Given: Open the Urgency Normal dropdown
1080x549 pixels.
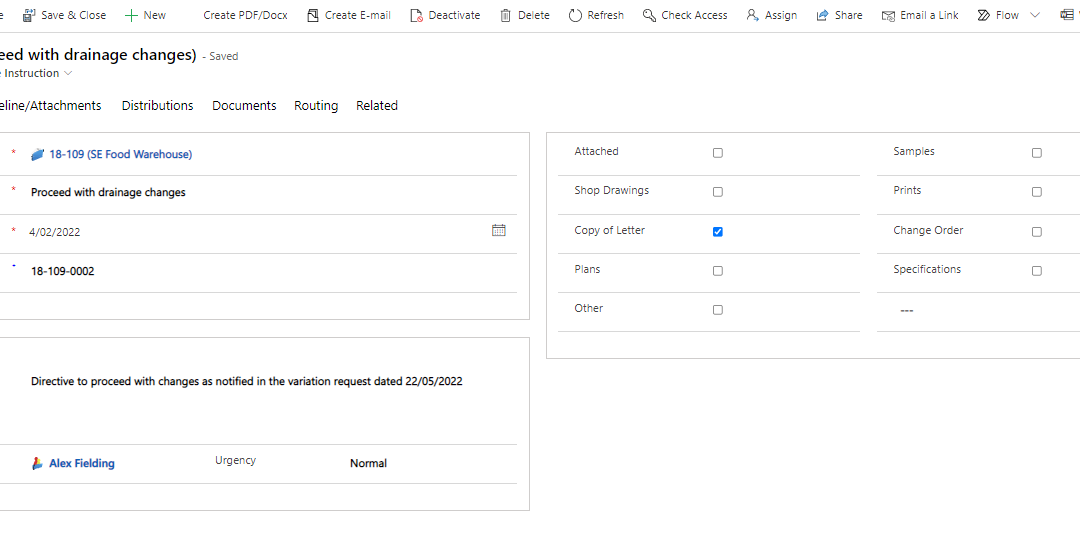Looking at the screenshot, I should [368, 463].
